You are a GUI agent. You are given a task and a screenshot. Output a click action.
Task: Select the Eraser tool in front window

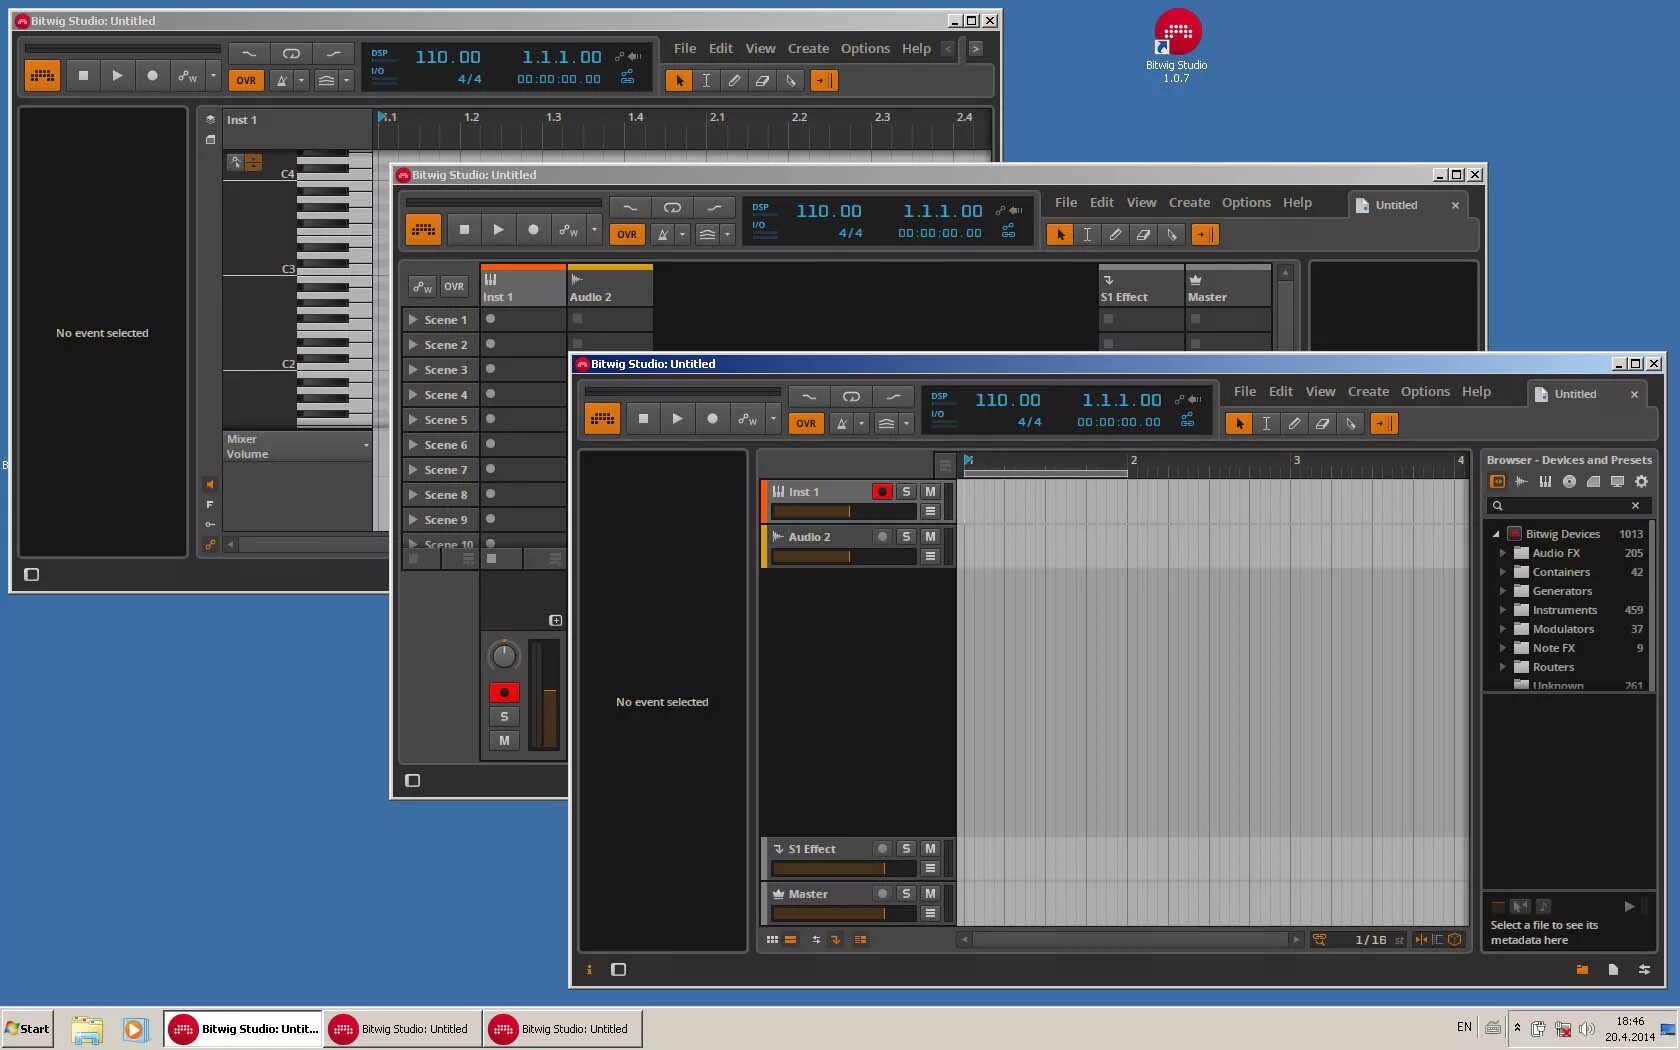click(1323, 423)
